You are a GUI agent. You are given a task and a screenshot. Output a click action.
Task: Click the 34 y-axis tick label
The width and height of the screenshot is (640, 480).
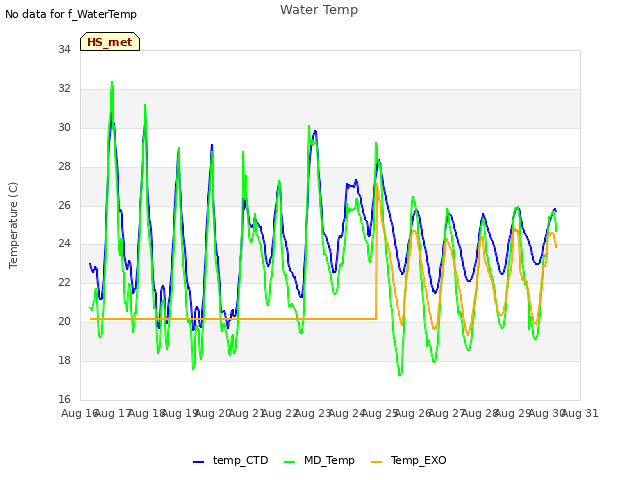tap(64, 49)
